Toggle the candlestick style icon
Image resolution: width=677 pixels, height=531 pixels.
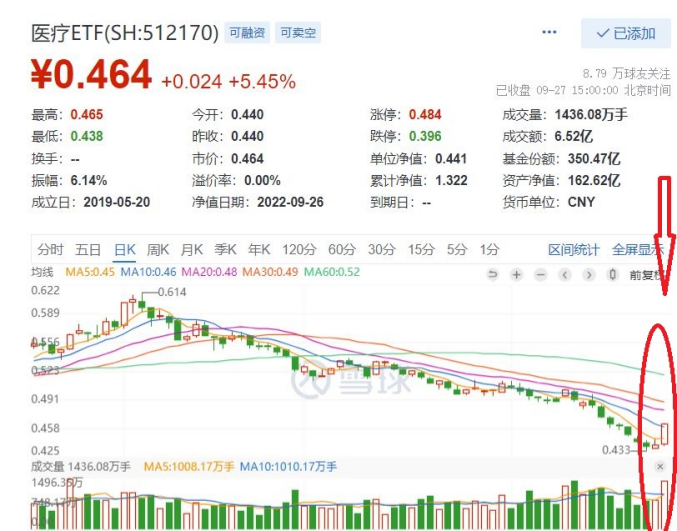tap(612, 275)
